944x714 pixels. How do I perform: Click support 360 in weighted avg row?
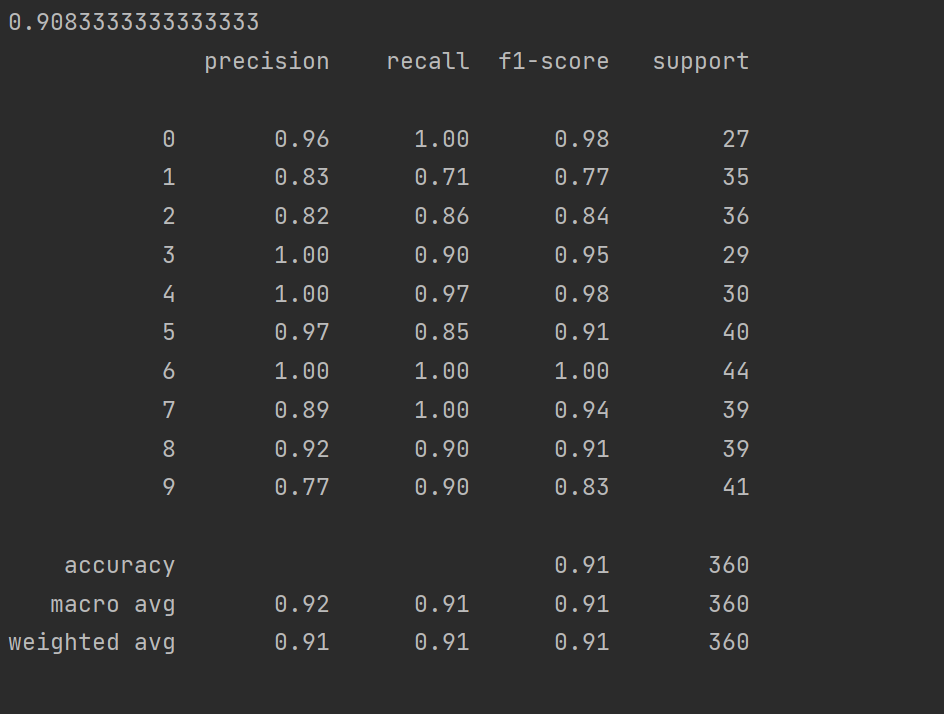[728, 642]
